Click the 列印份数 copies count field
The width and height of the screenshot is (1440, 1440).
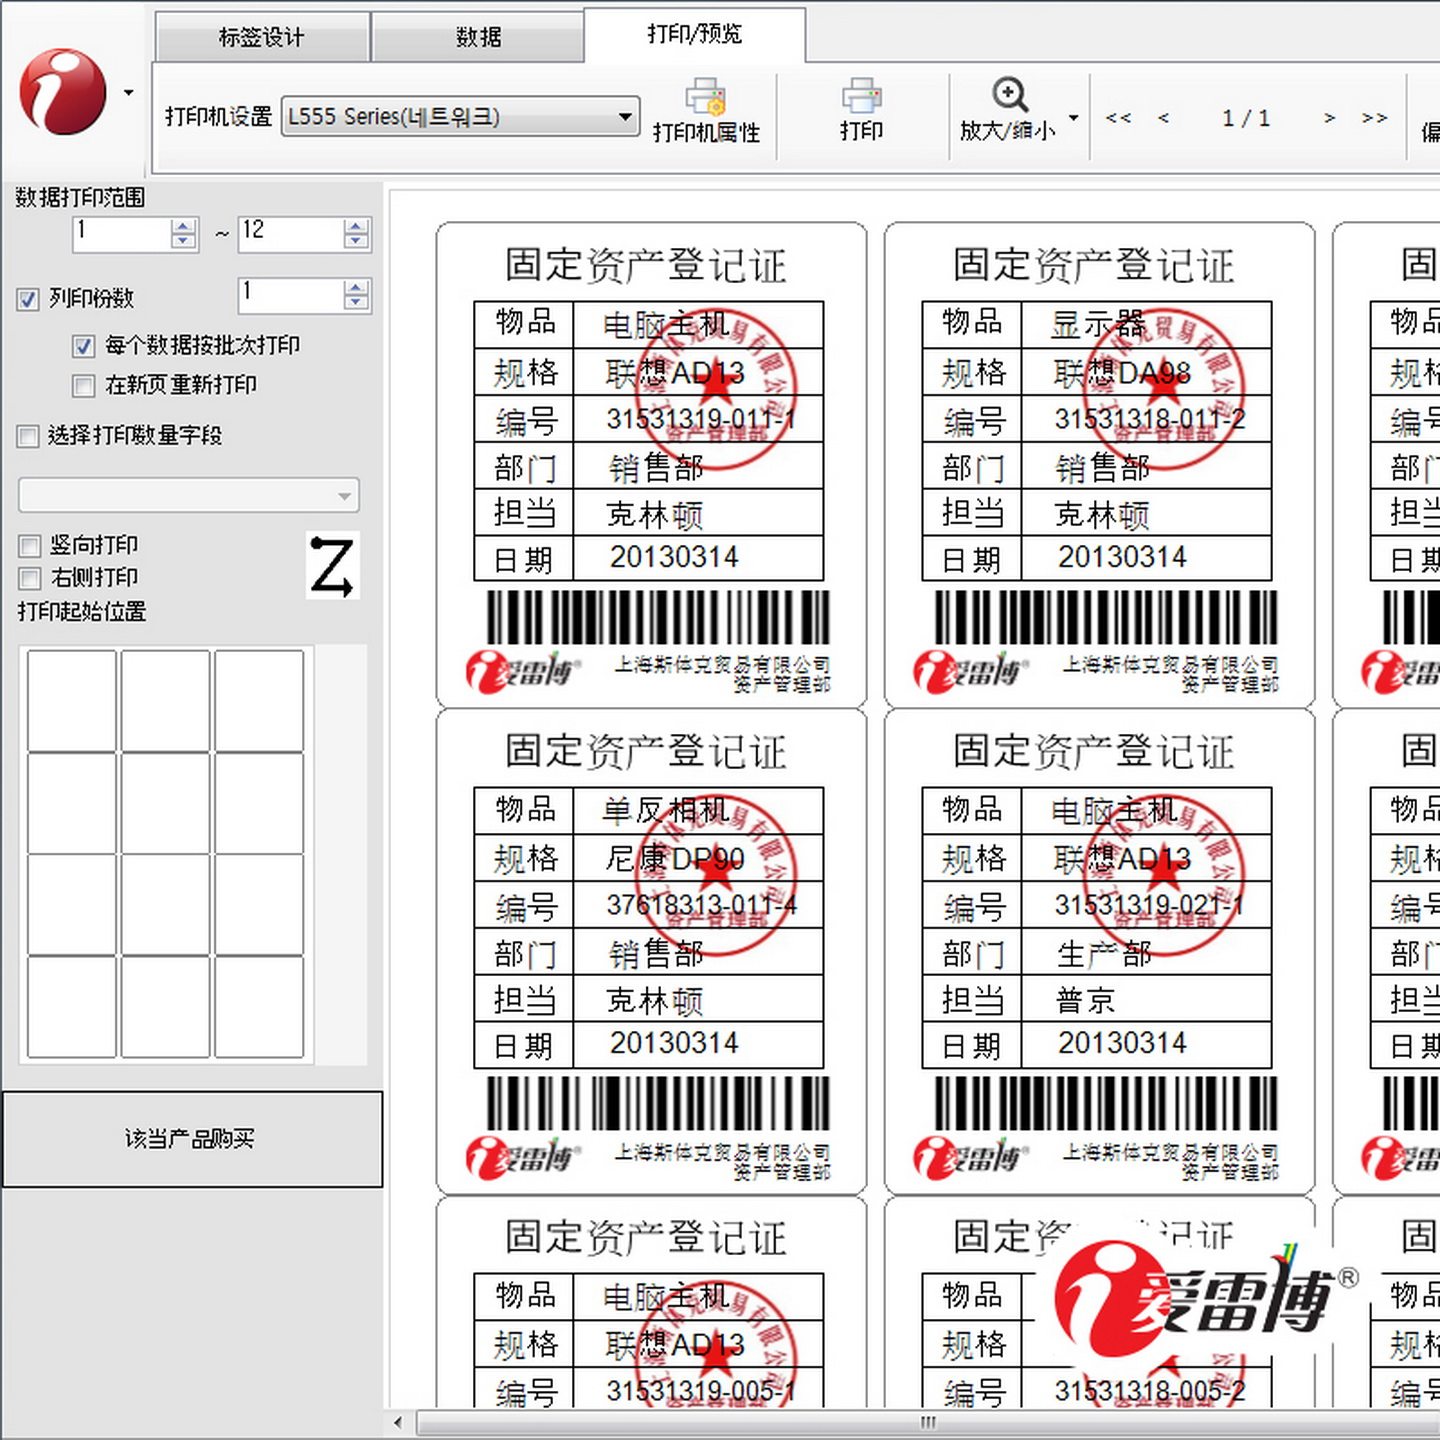tap(291, 295)
